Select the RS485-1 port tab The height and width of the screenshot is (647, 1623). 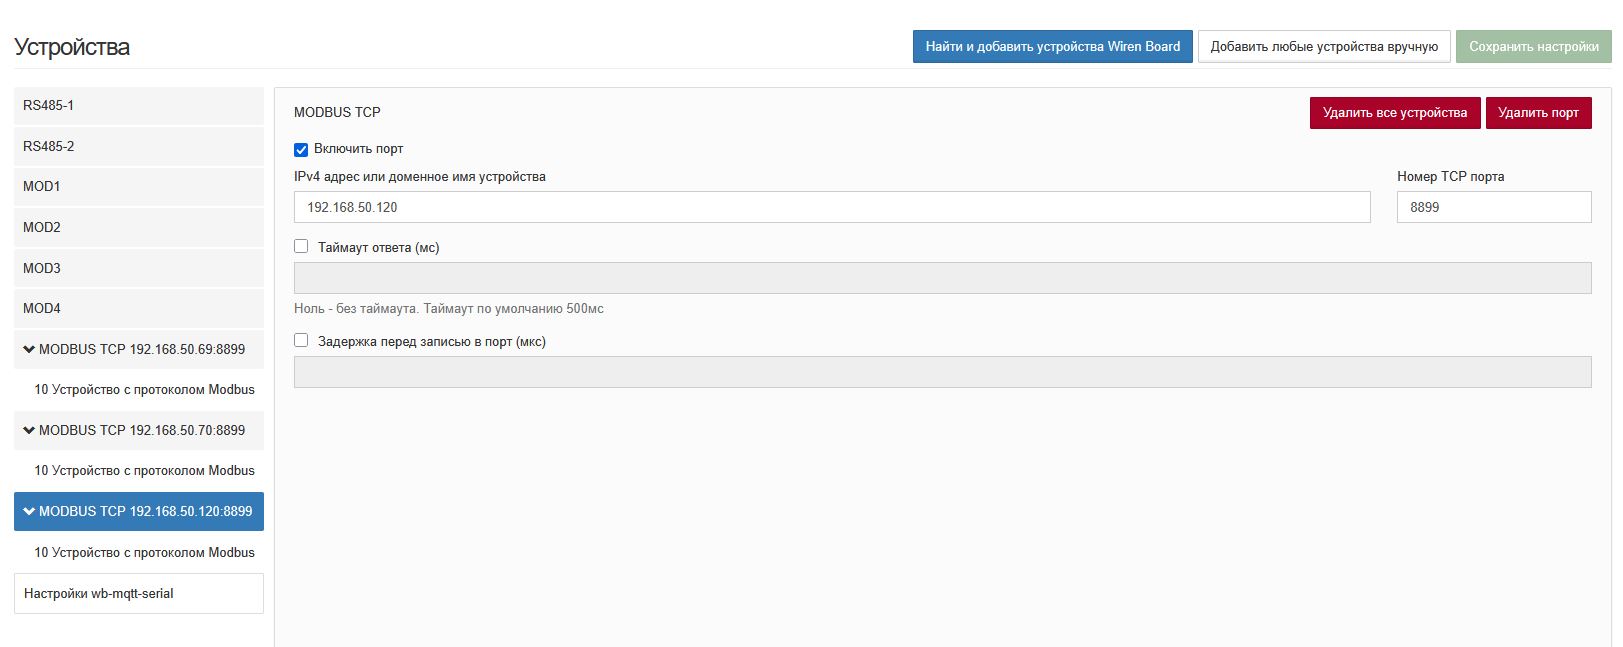click(x=138, y=106)
